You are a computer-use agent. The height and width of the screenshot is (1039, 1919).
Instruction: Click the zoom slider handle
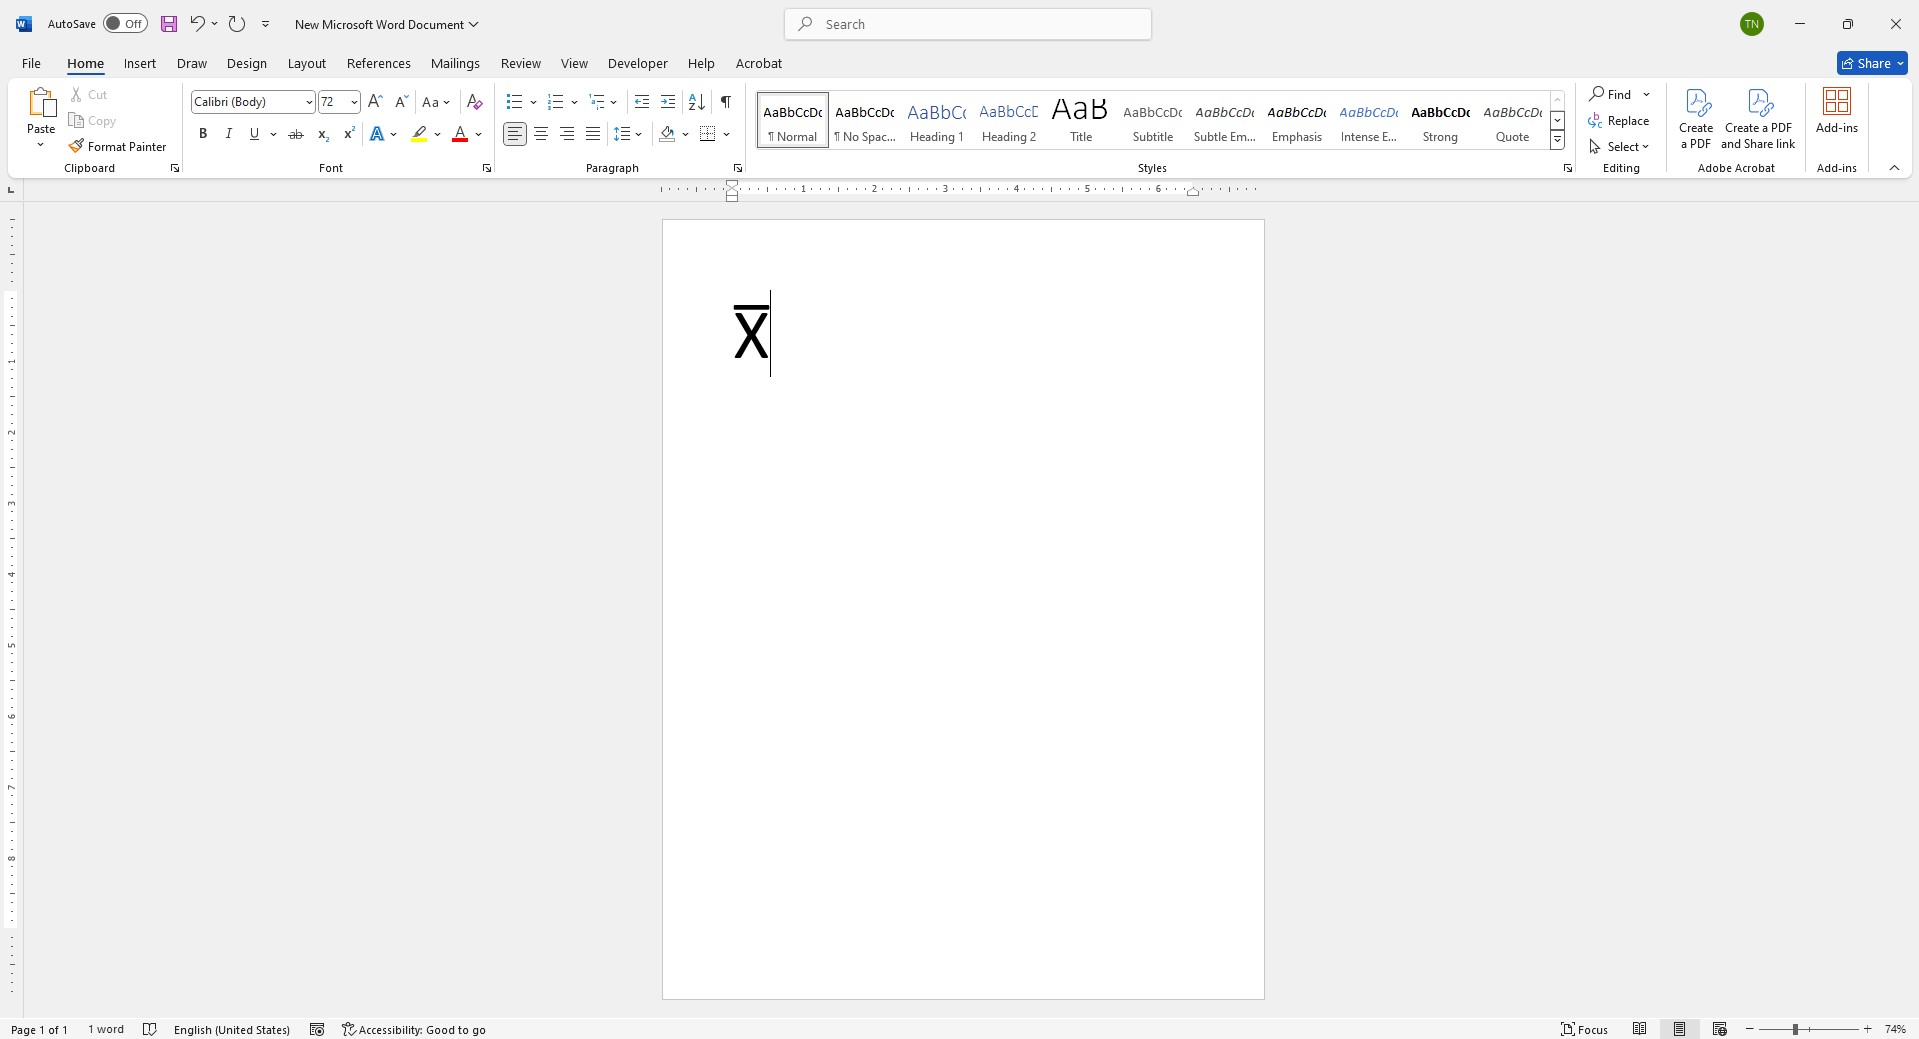tap(1795, 1029)
